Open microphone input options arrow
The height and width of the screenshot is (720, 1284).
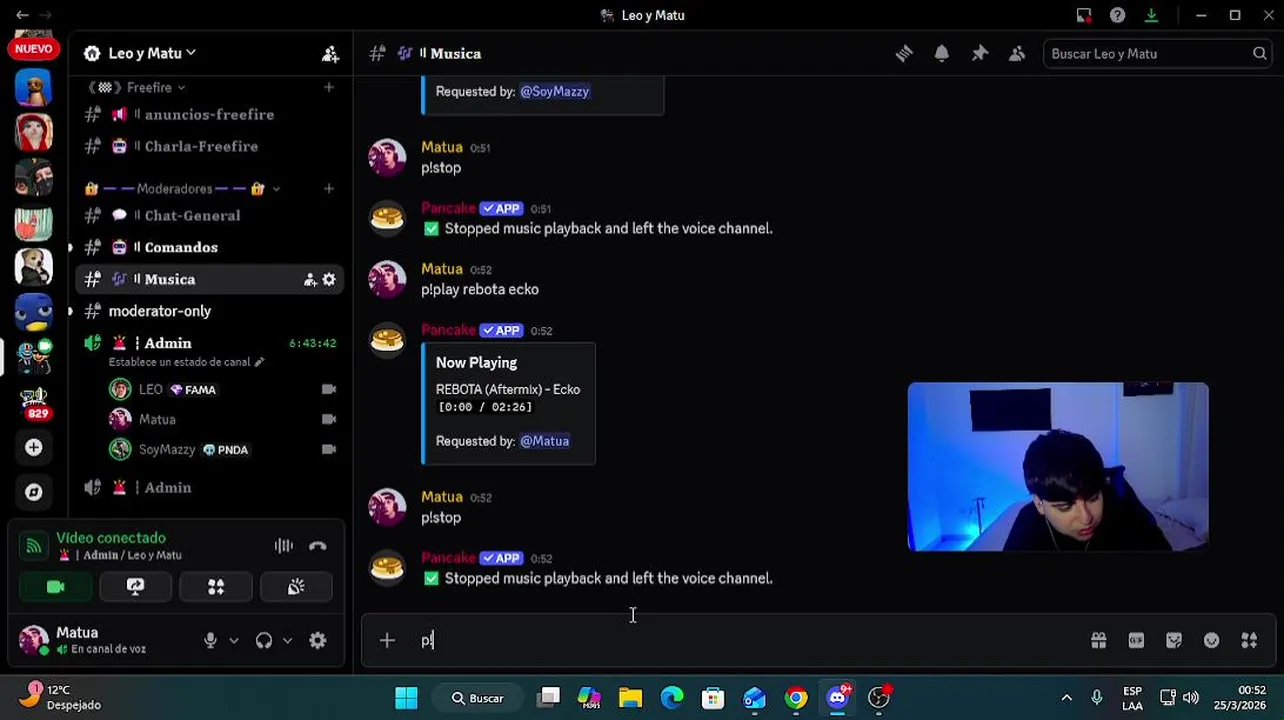point(234,641)
